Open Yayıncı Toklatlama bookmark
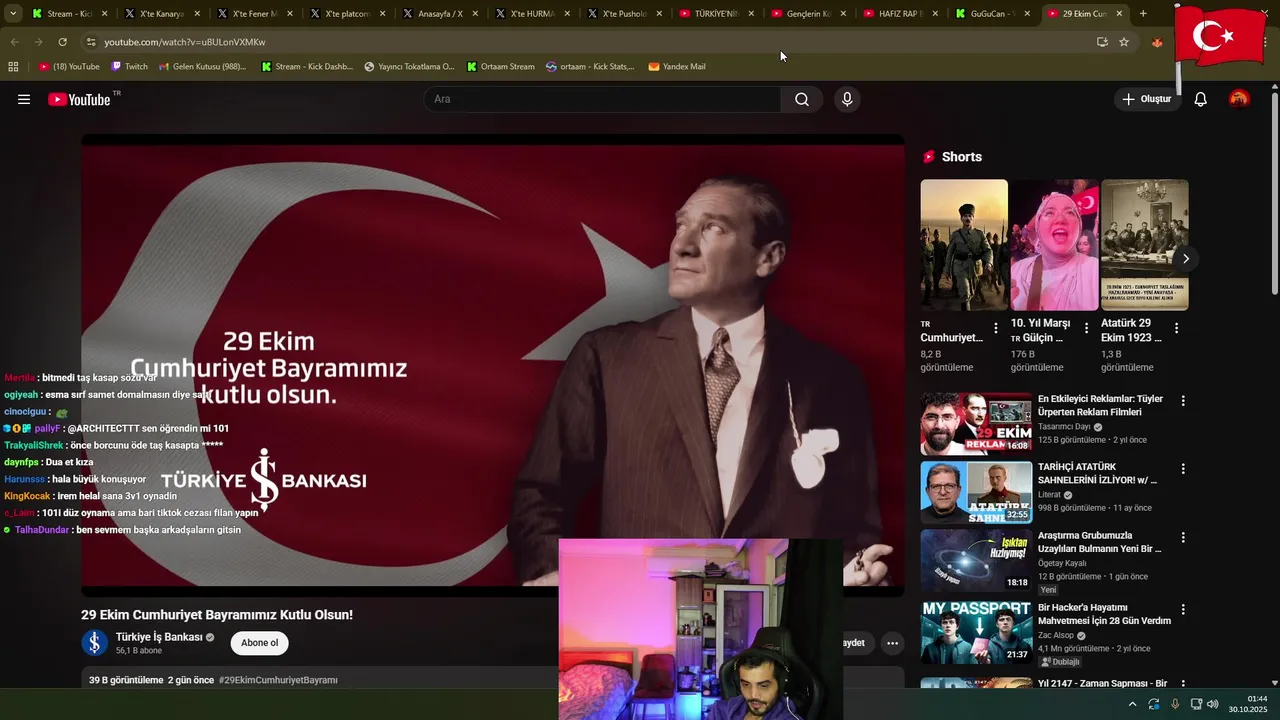 [409, 66]
